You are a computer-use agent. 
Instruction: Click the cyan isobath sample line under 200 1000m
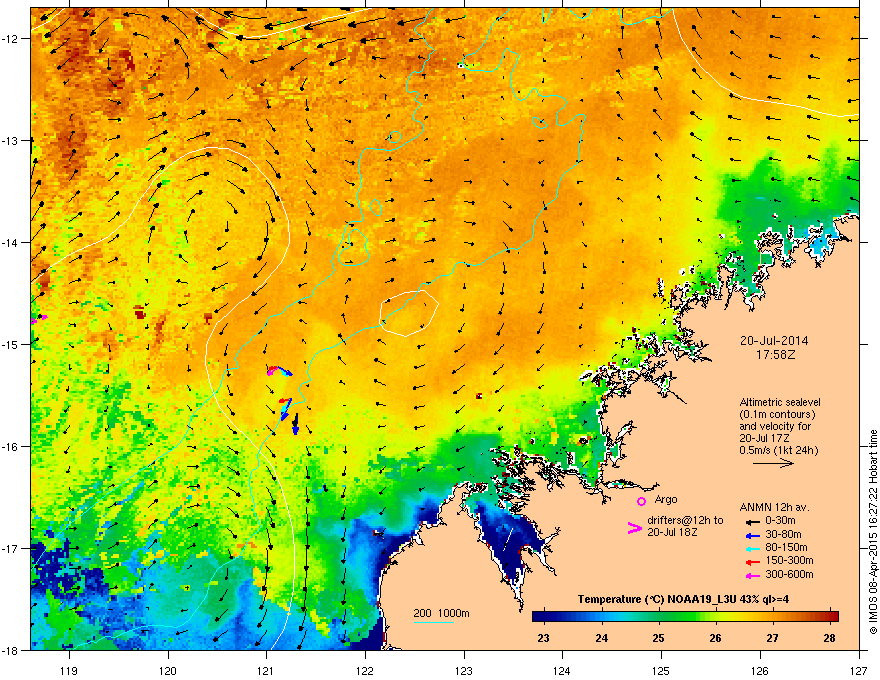point(434,622)
